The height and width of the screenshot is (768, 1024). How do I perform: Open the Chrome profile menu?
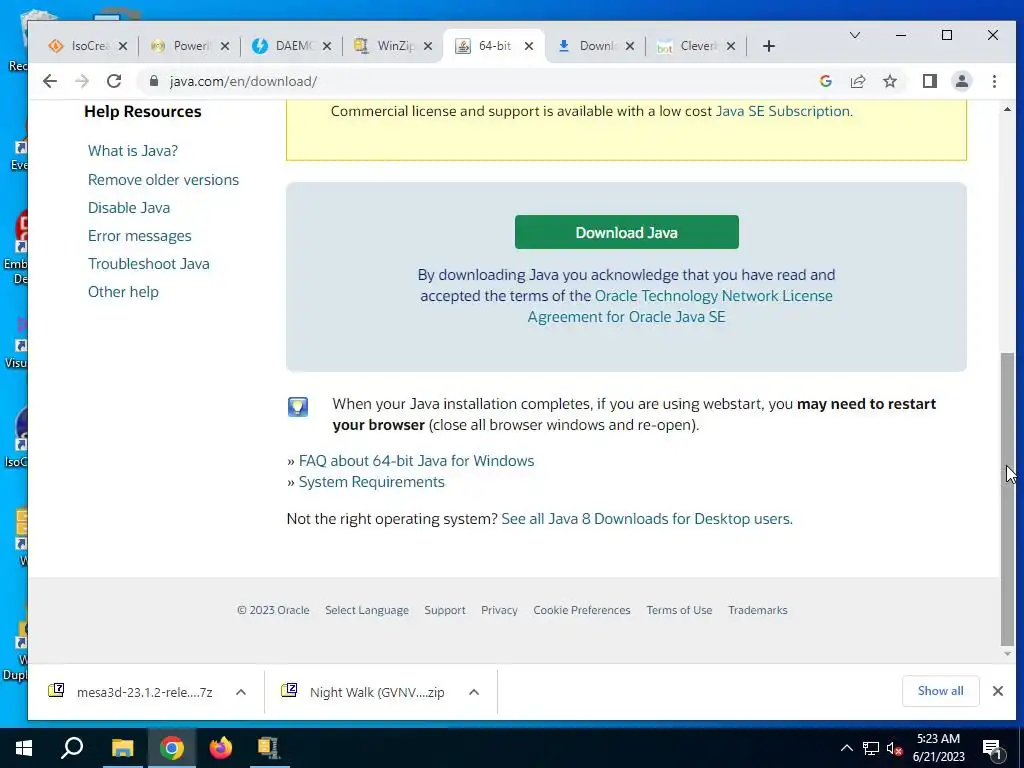click(962, 81)
